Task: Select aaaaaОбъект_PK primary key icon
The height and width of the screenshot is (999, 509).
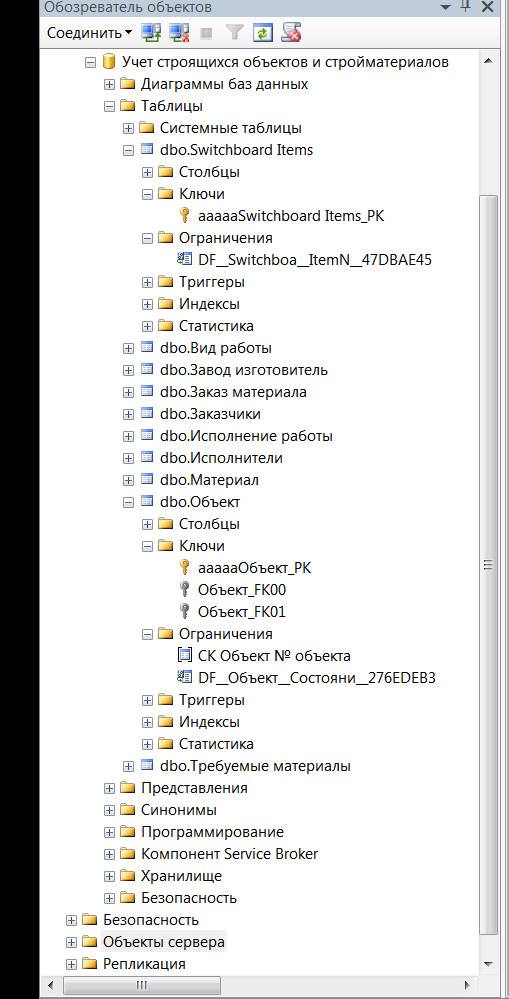Action: click(185, 567)
